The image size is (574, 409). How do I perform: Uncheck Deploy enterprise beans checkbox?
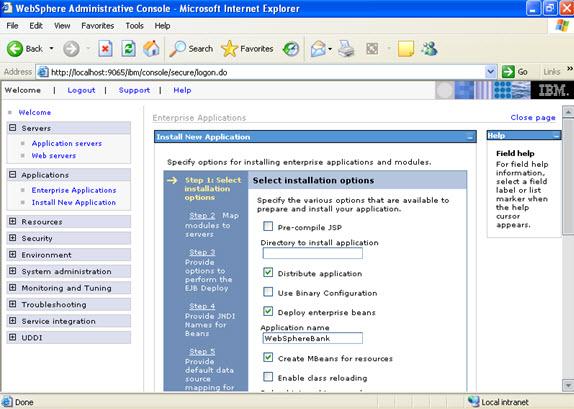pos(268,311)
